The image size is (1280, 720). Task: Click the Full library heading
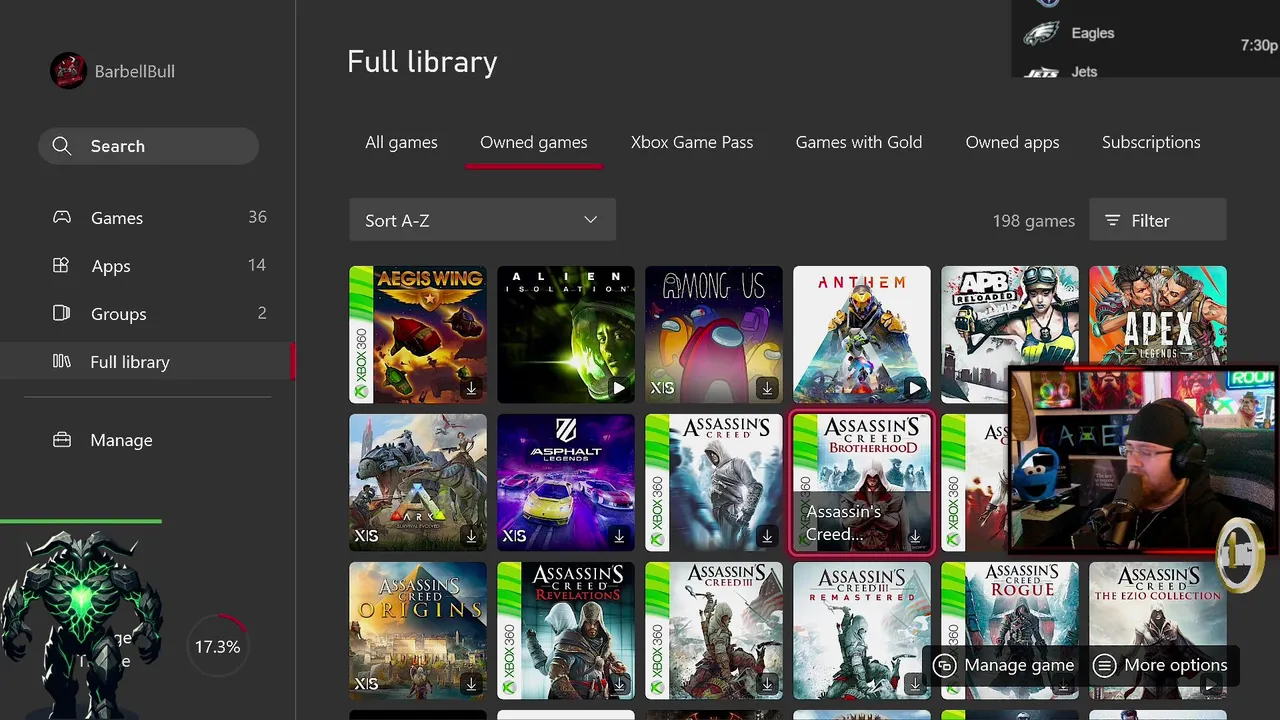422,62
